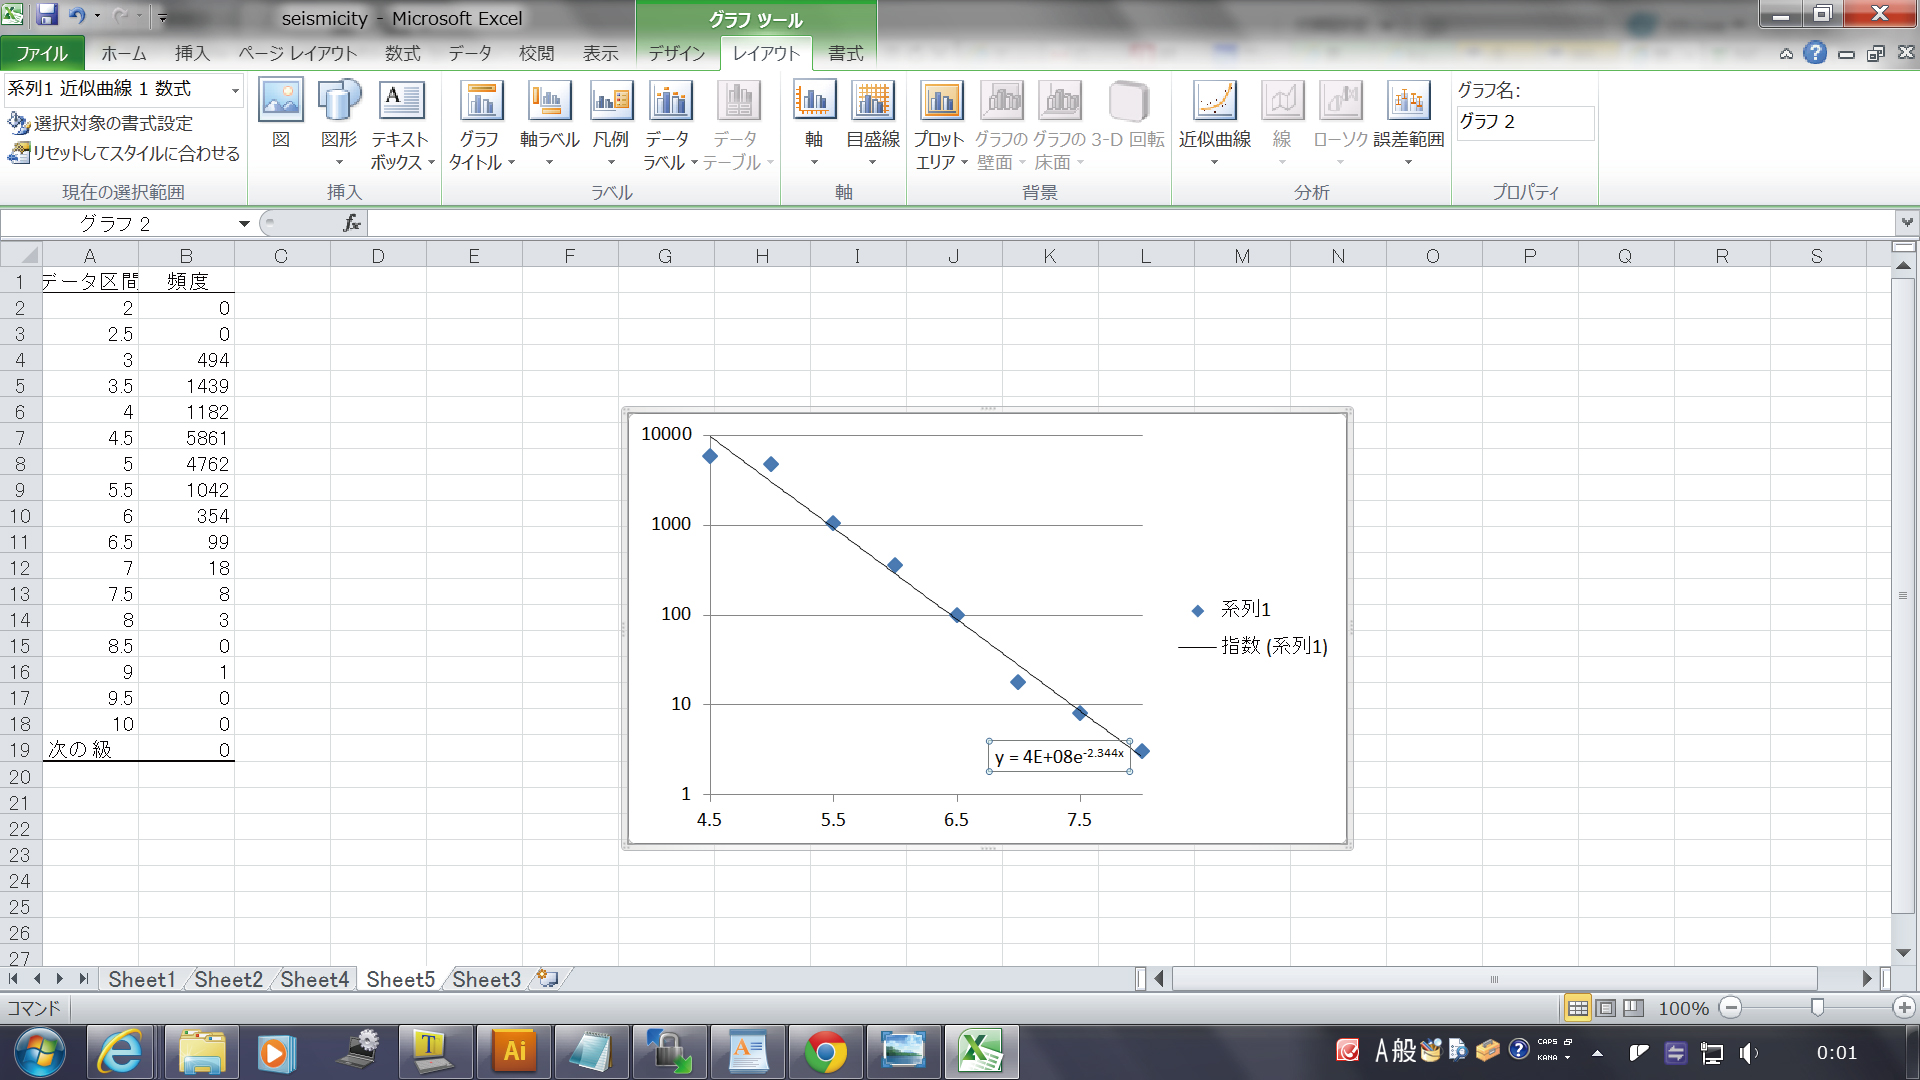Open Chrome from the taskbar
Screen dimensions: 1920x1080
coord(825,1052)
